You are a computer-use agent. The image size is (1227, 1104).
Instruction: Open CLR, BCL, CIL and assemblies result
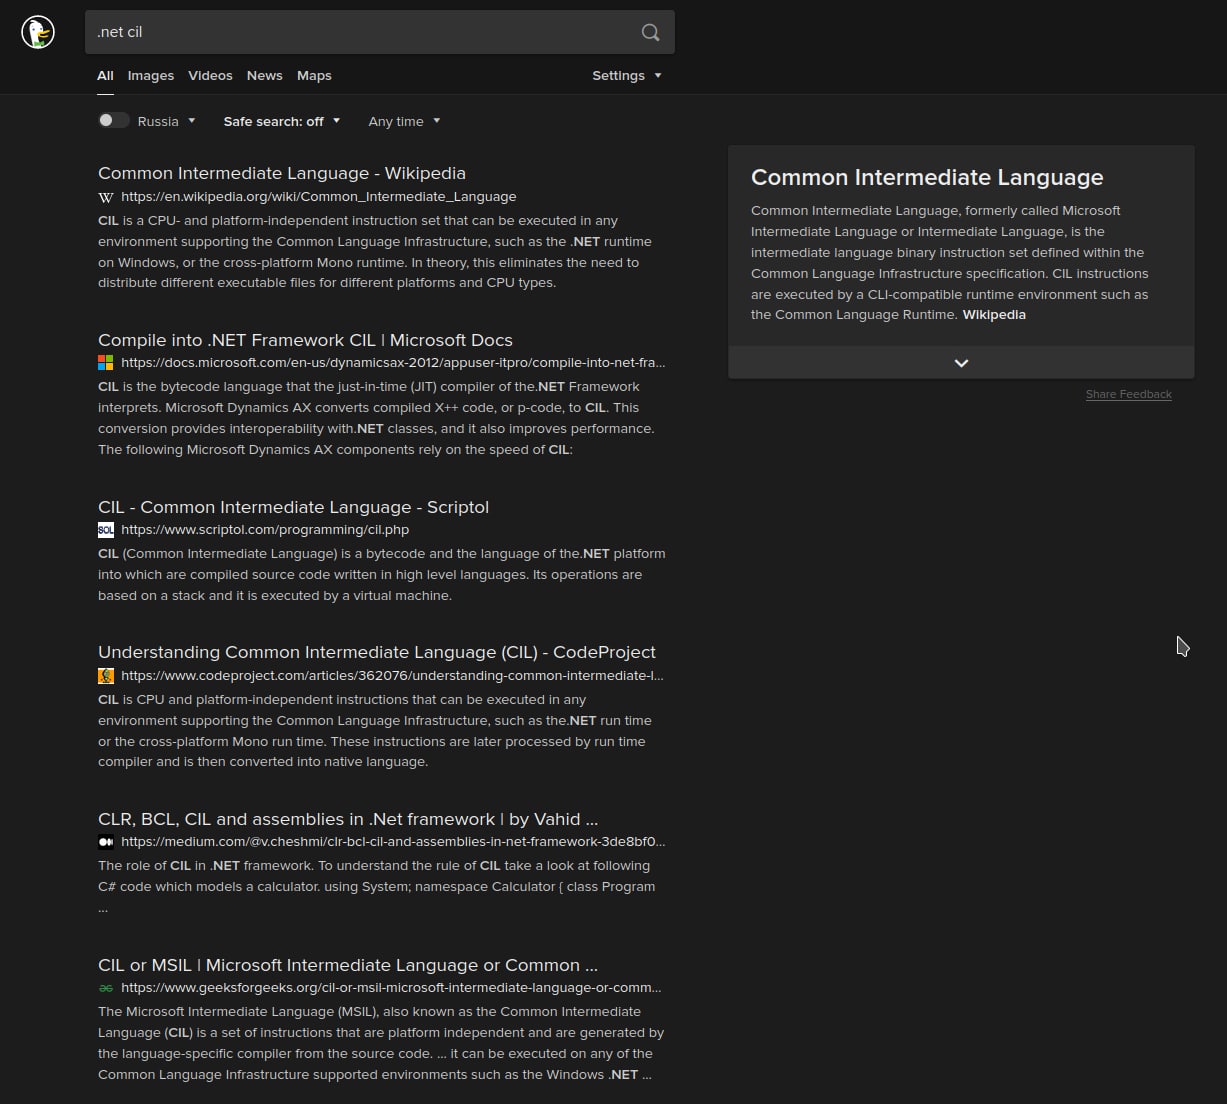348,819
